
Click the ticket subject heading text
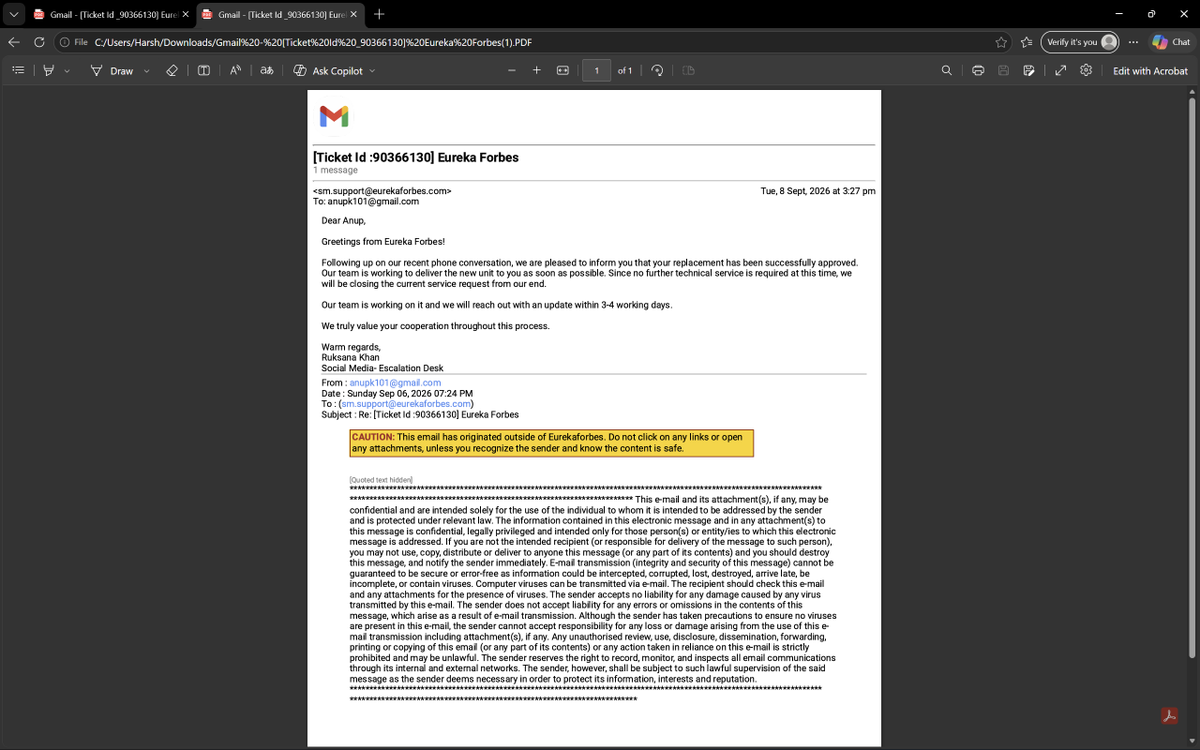coord(416,157)
